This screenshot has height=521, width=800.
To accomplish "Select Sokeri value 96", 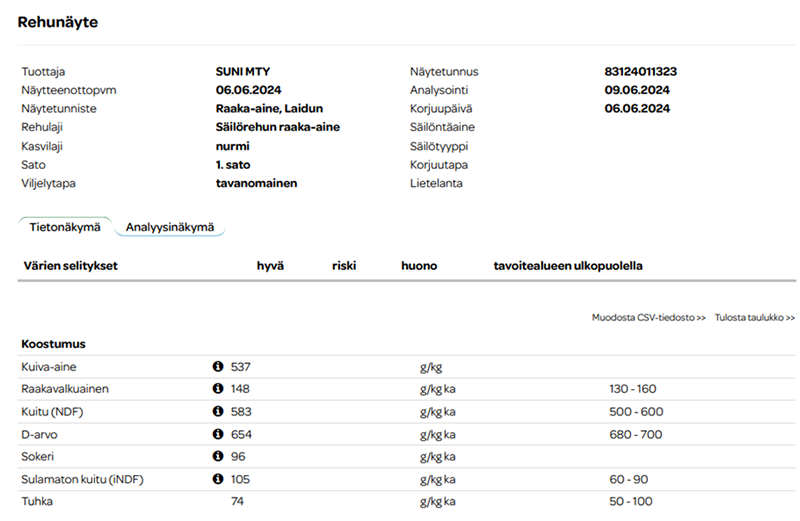I will pos(238,456).
